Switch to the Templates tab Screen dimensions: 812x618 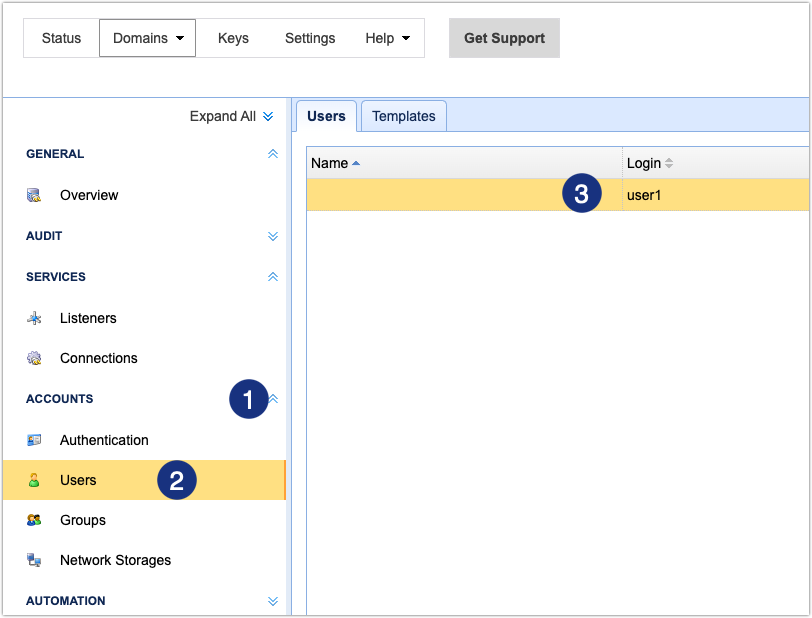[403, 116]
